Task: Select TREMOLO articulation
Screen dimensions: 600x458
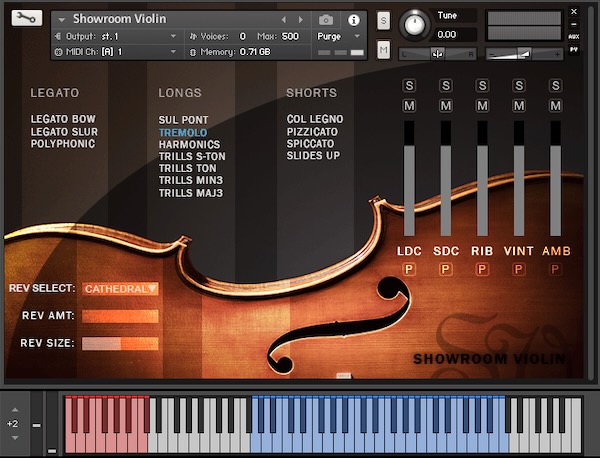Action: pyautogui.click(x=183, y=132)
